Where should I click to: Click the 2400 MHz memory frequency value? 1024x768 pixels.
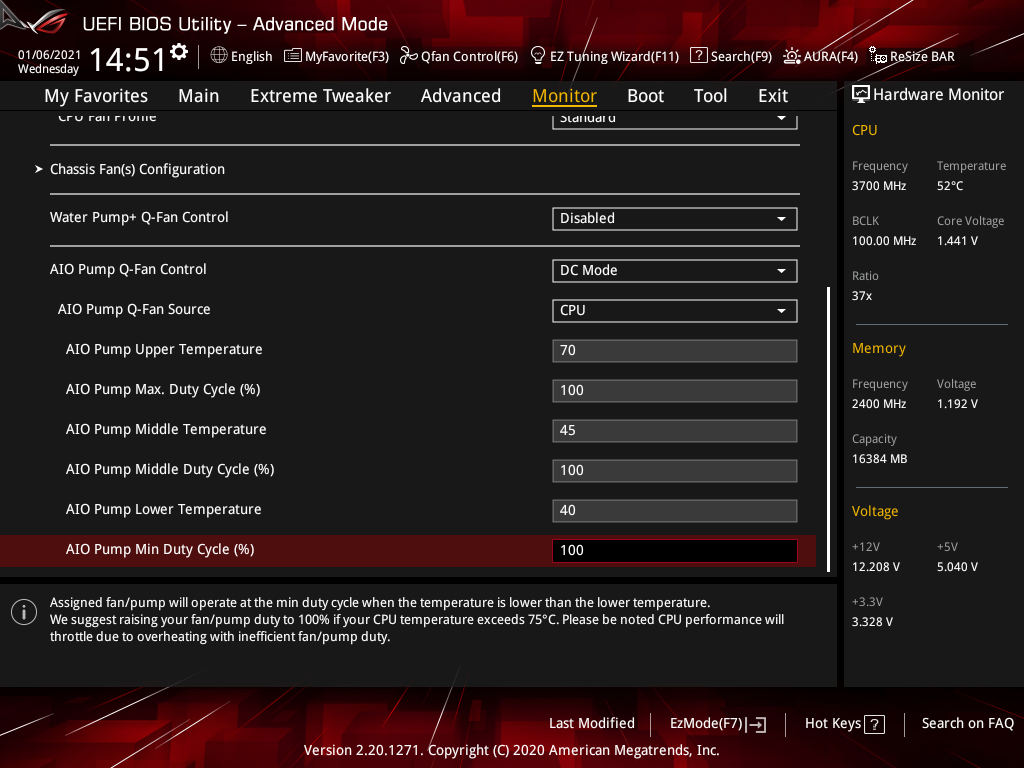878,404
